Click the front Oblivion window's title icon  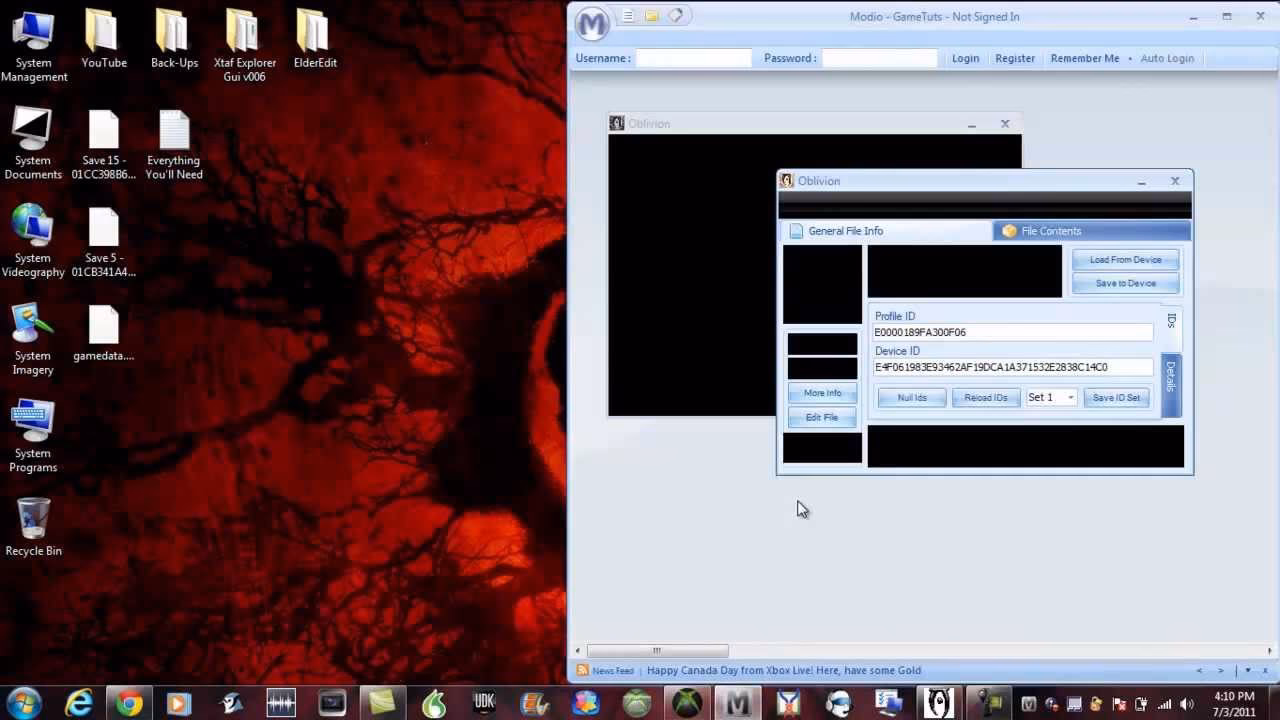tap(787, 181)
